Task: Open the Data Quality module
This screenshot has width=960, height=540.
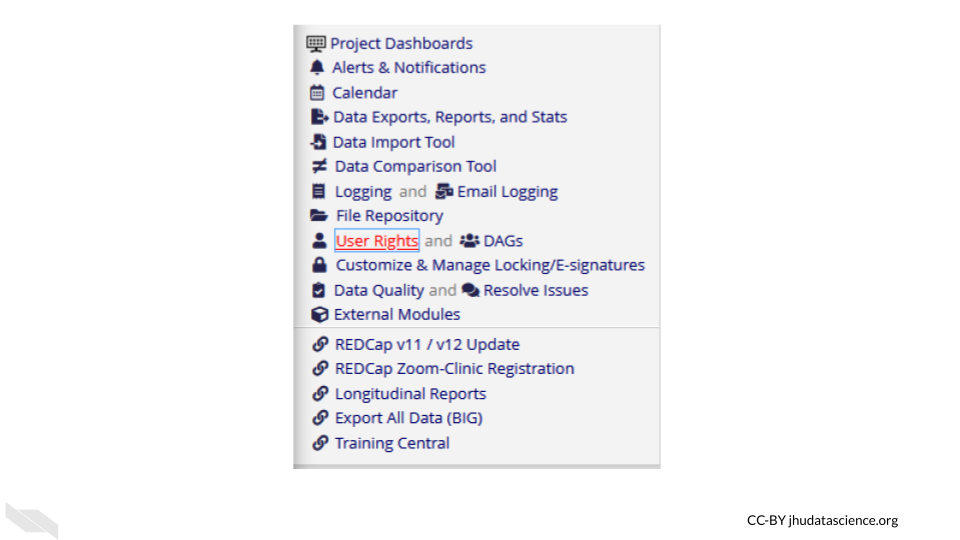Action: [379, 290]
